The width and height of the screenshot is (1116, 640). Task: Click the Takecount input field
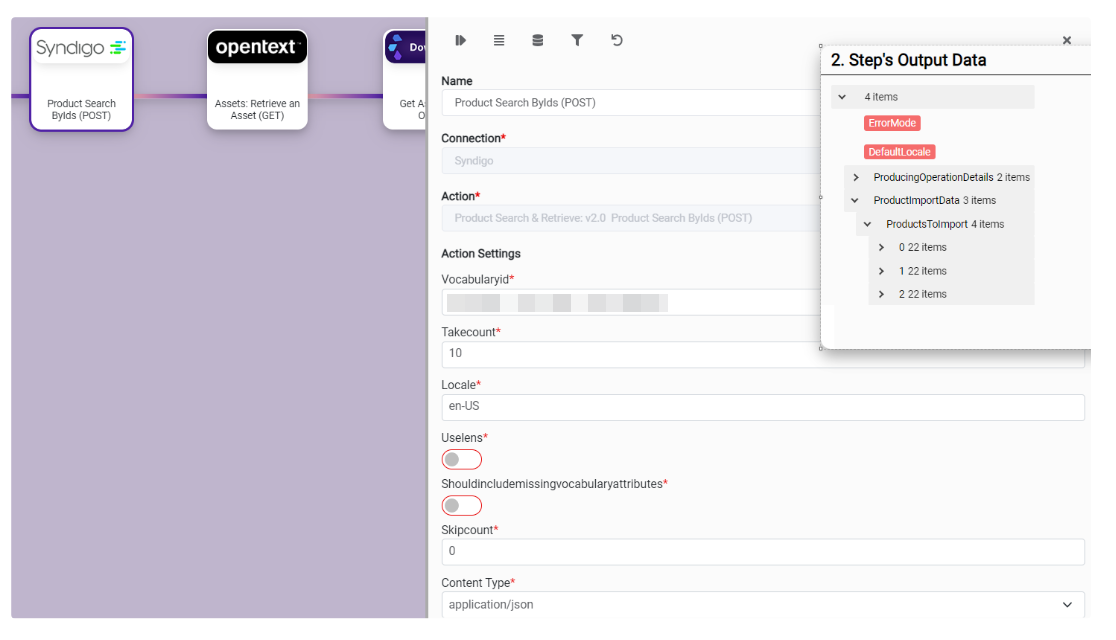pyautogui.click(x=630, y=353)
